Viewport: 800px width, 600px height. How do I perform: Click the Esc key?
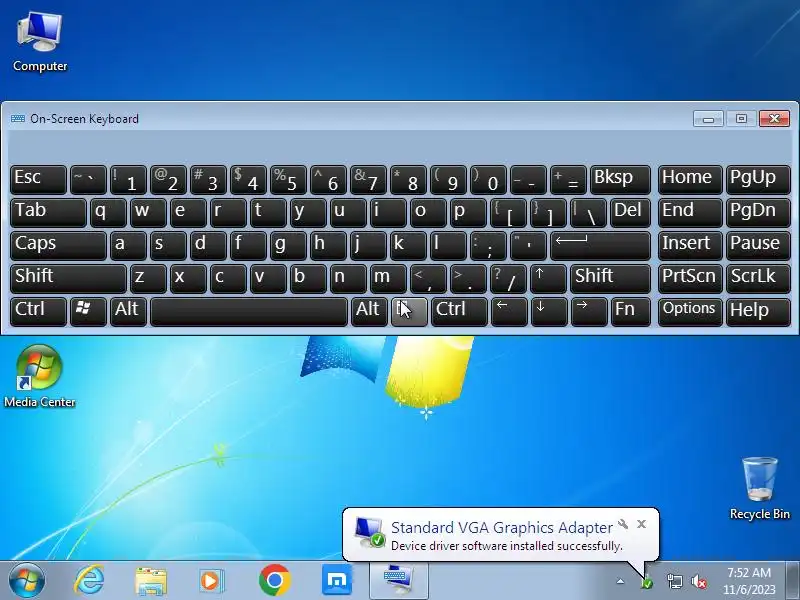38,180
